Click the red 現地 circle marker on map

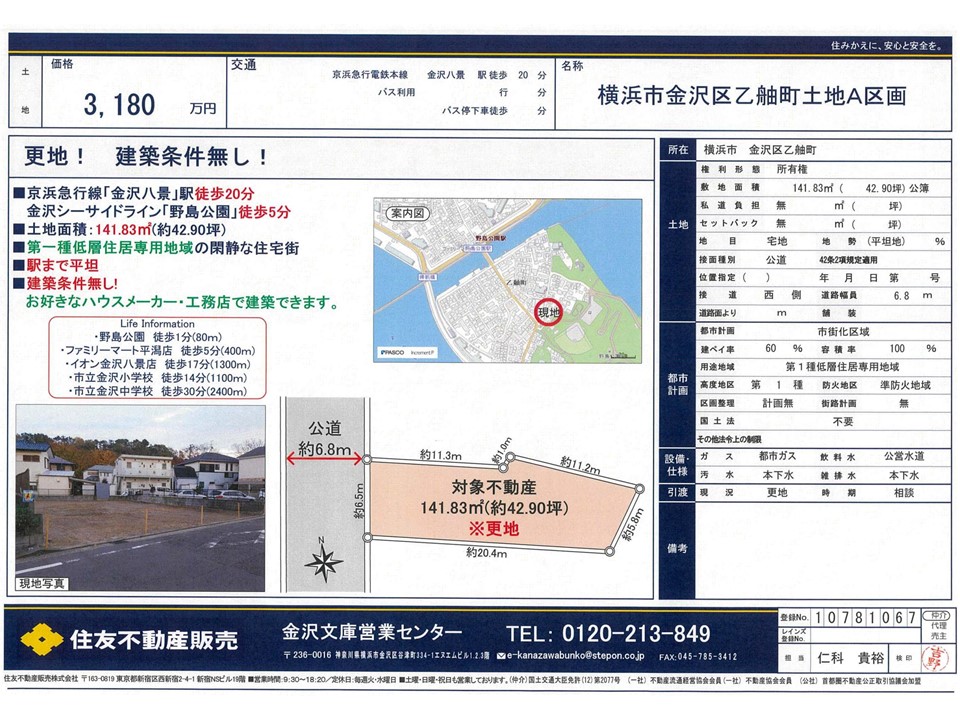546,313
